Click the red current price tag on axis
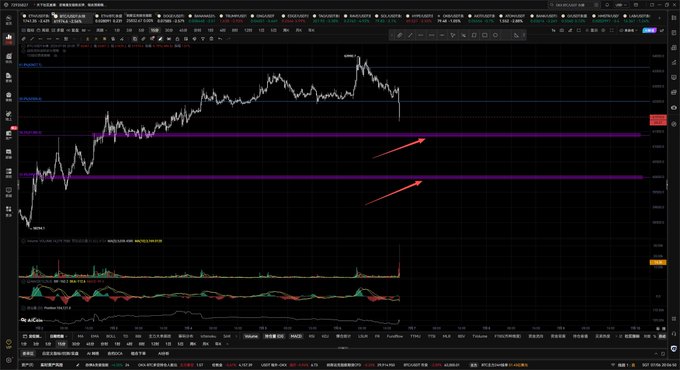 pyautogui.click(x=658, y=120)
